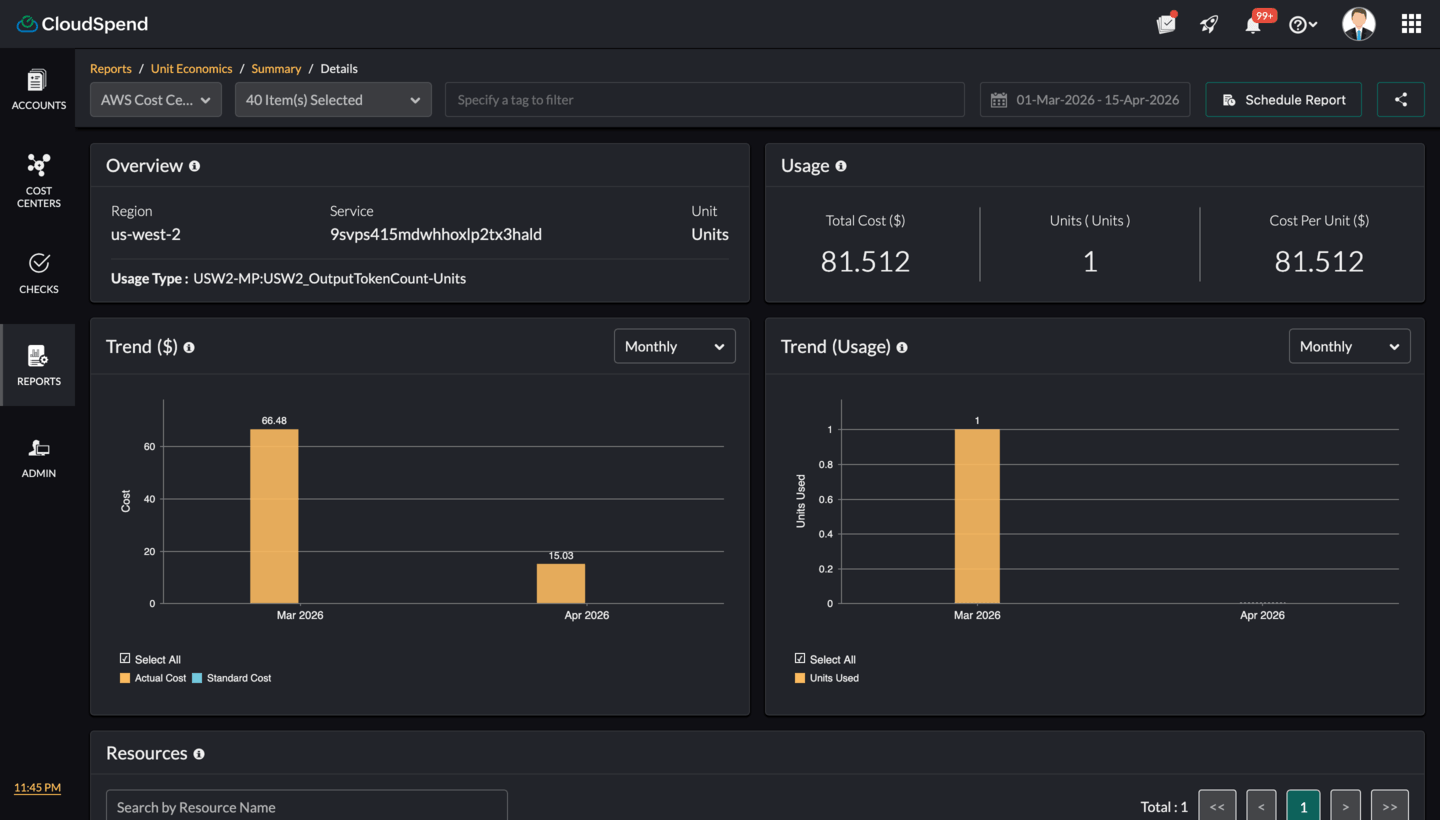The image size is (1440, 820).
Task: Open the Checks sidebar icon
Action: [38, 273]
